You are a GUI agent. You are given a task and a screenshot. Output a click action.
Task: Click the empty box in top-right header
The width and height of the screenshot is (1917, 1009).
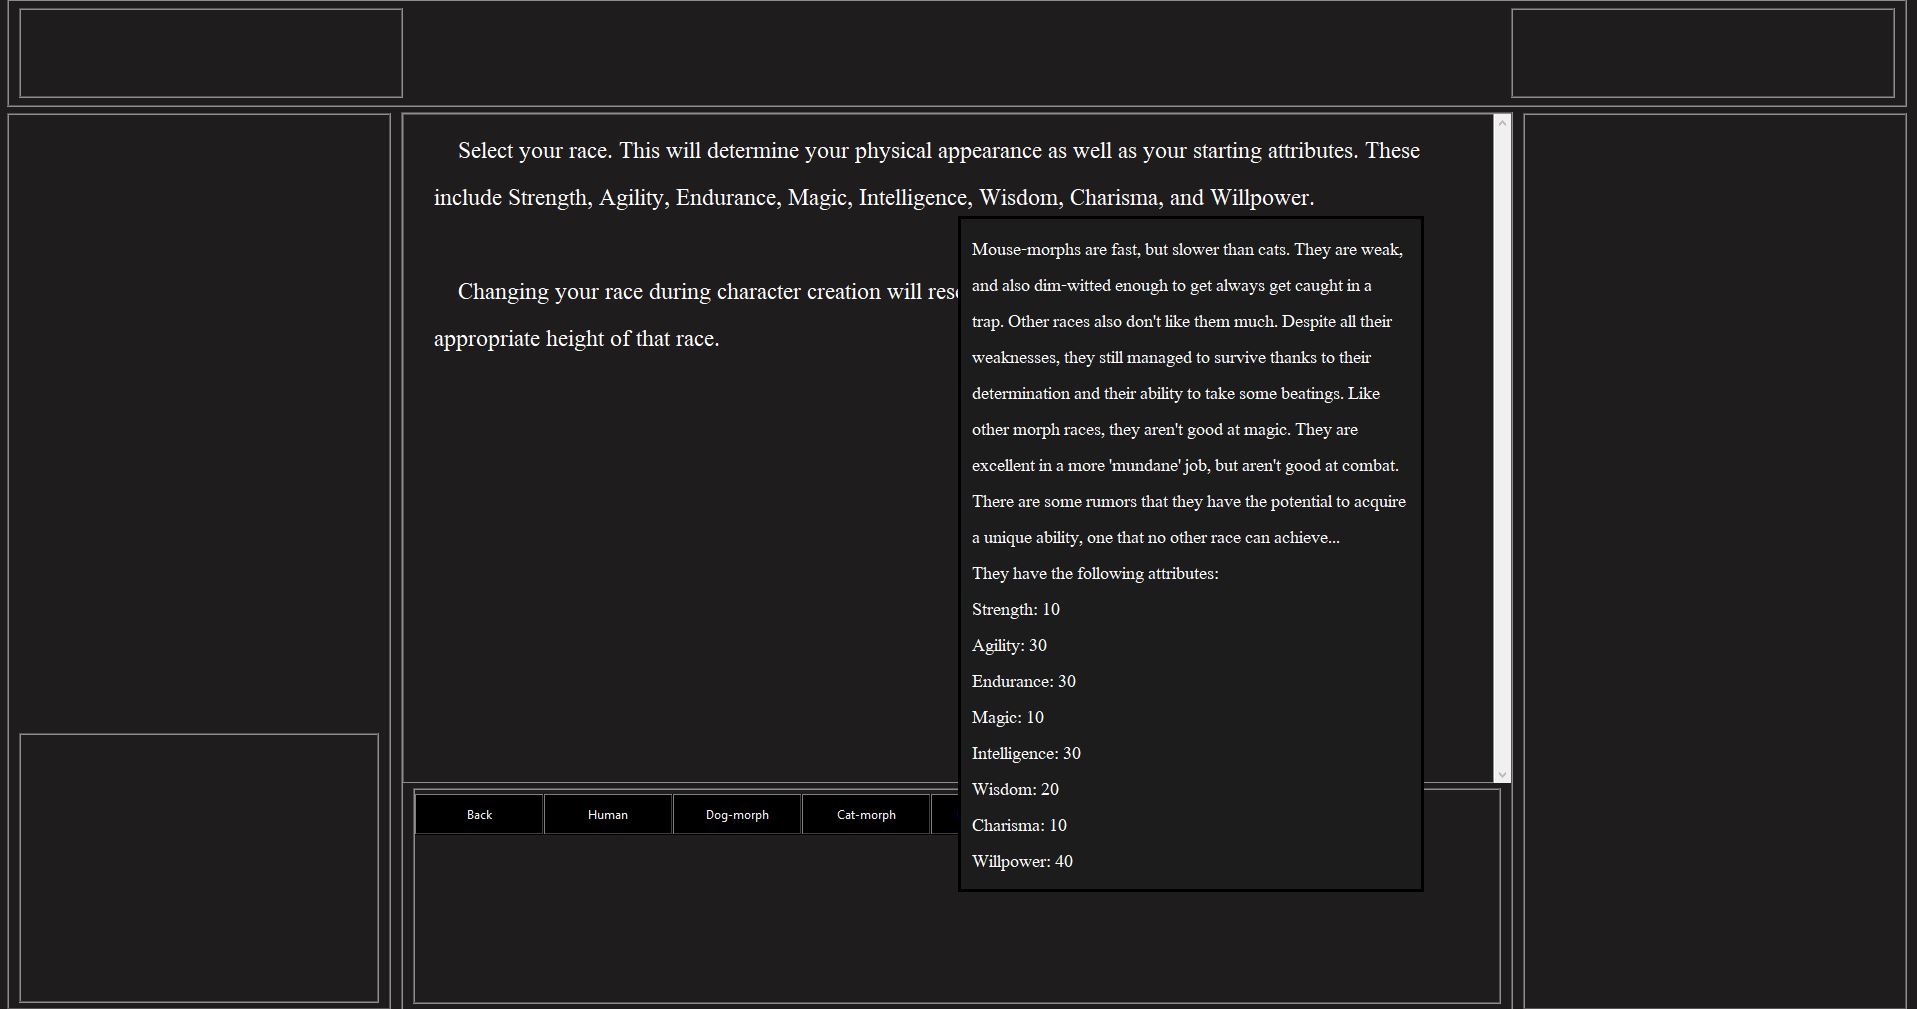[x=1702, y=54]
